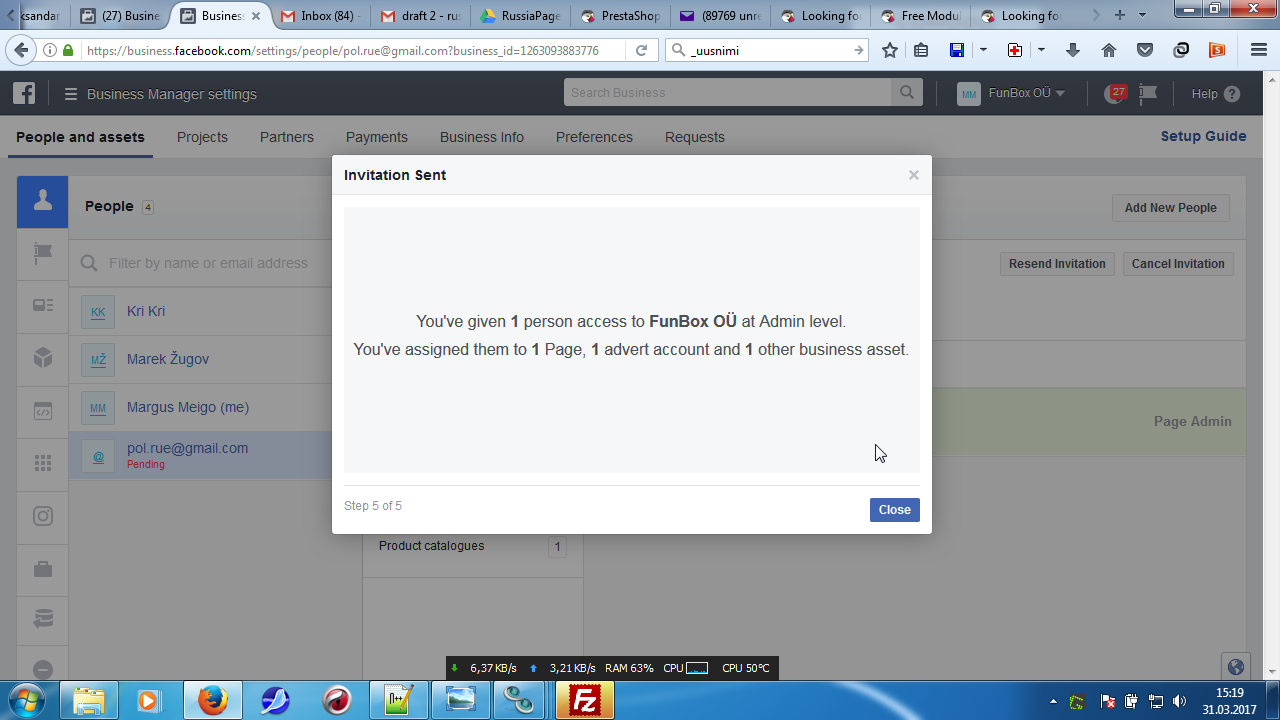The image size is (1280, 720).
Task: Open Windows Explorer folder in taskbar
Action: coord(89,701)
